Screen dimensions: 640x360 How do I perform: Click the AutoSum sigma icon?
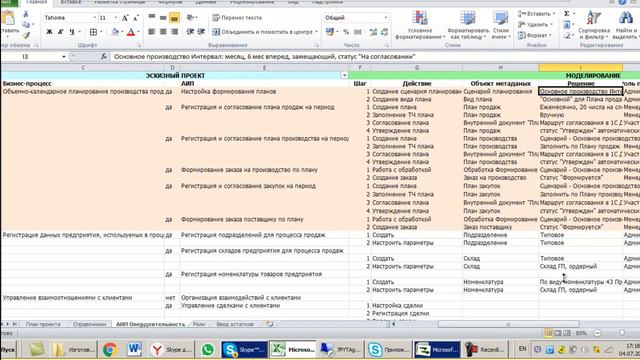click(x=567, y=14)
